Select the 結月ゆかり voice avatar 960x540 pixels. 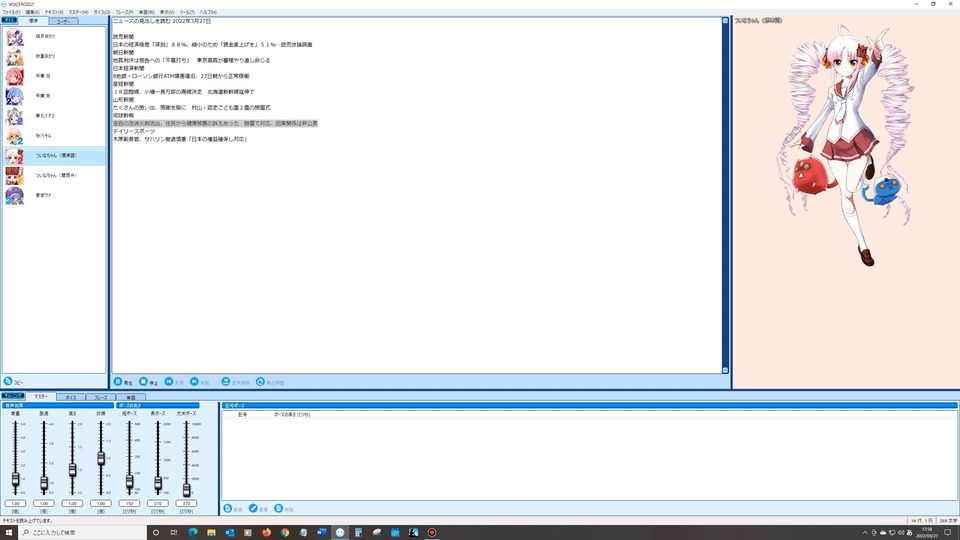pyautogui.click(x=15, y=37)
